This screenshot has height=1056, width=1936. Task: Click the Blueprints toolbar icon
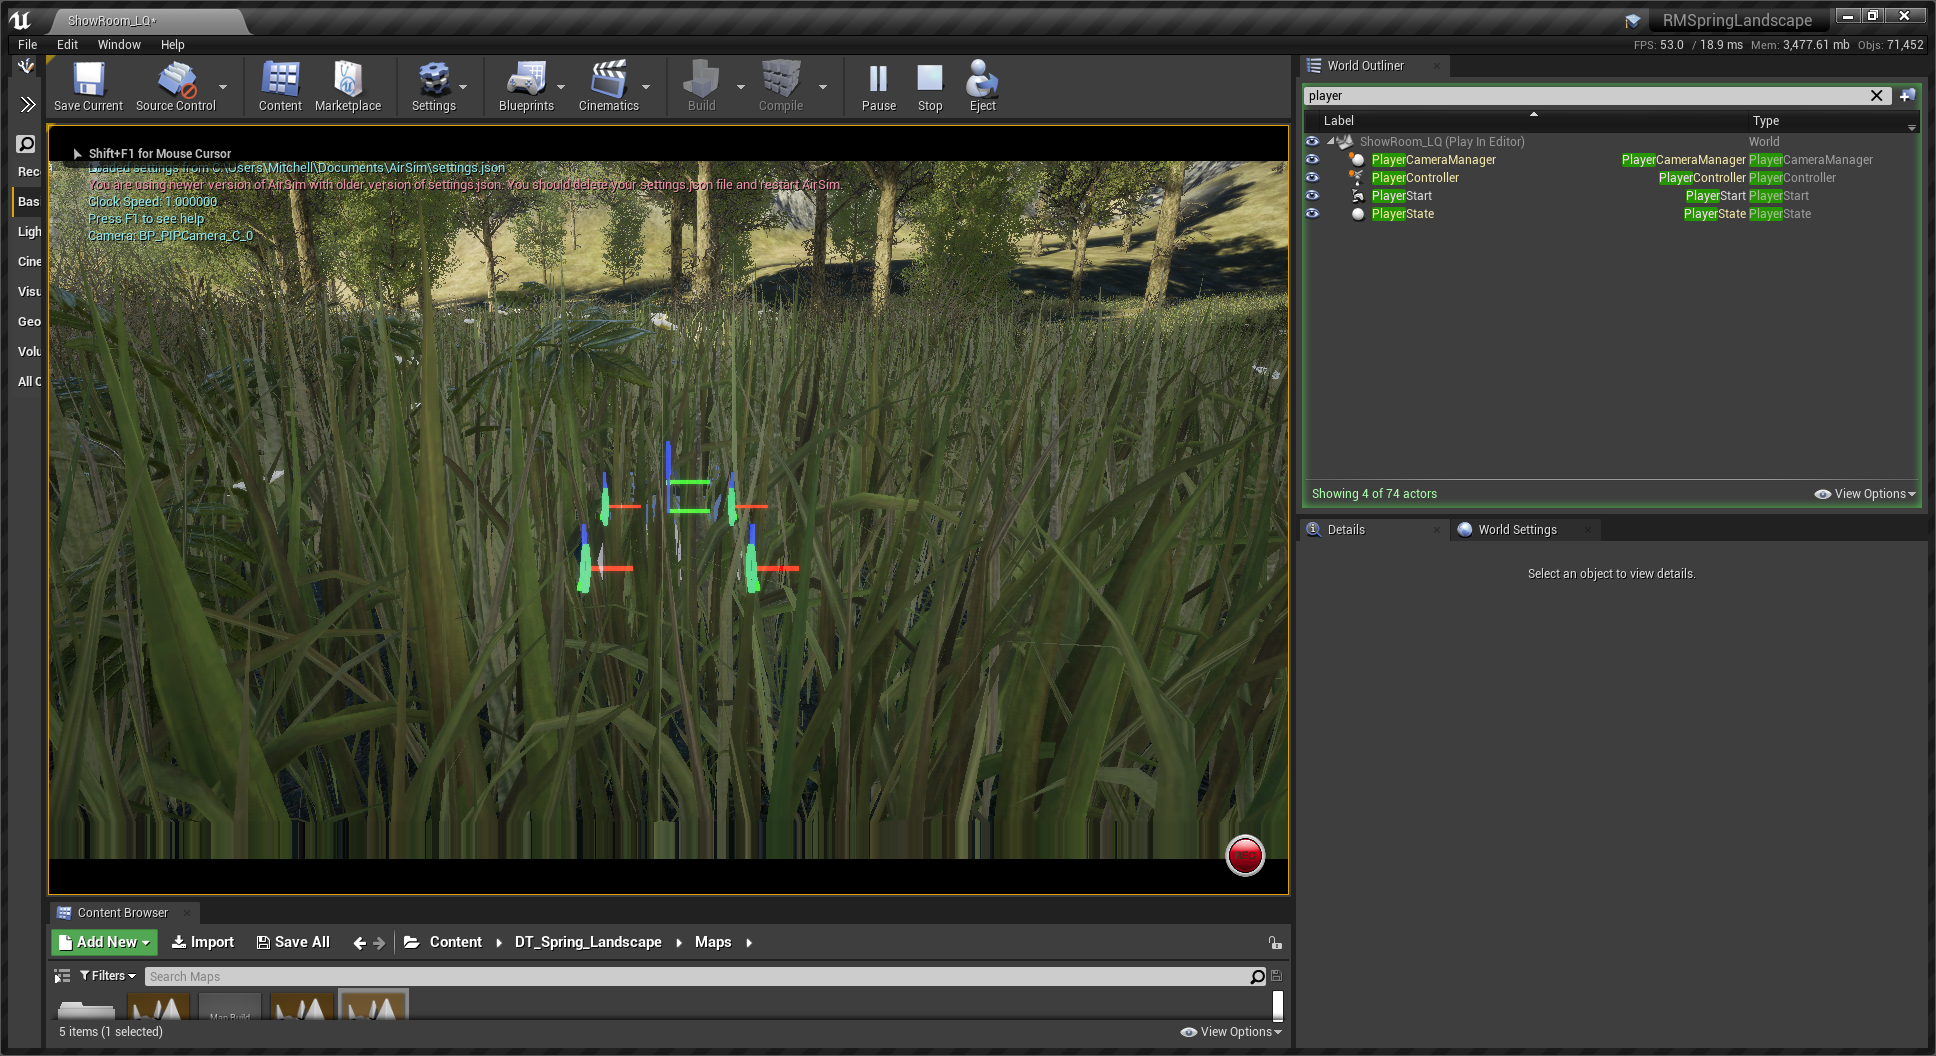(526, 86)
